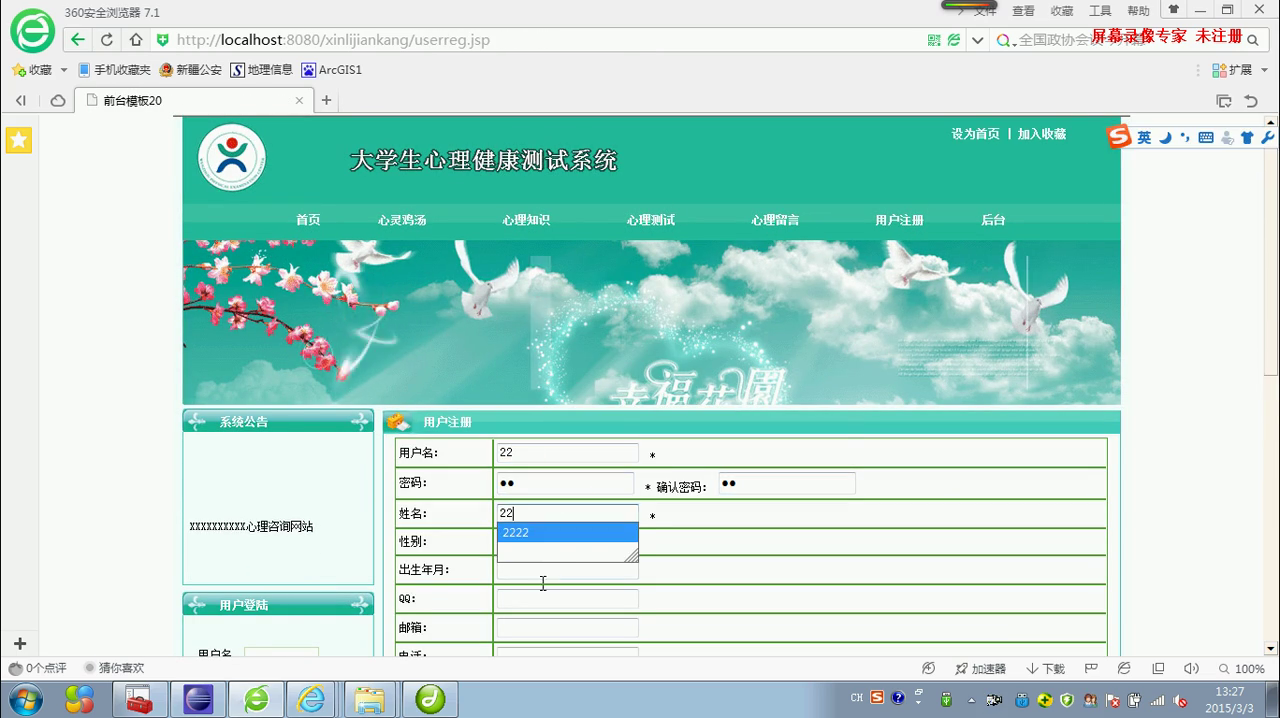1280x718 pixels.
Task: Click the tab-list back icon left of cloud
Action: [x=21, y=100]
